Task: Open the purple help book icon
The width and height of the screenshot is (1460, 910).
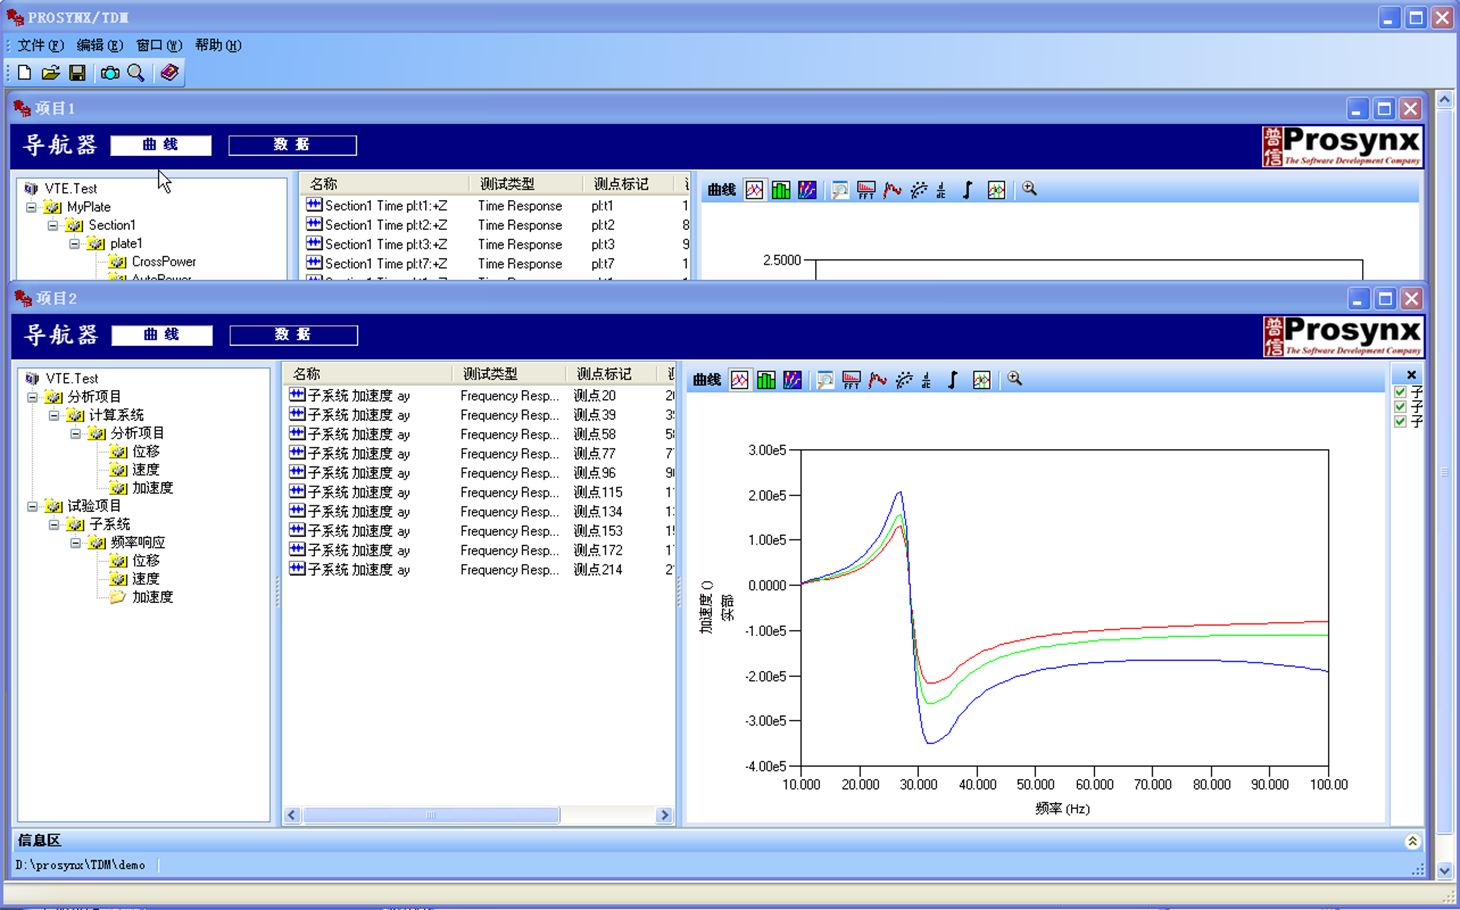Action: pos(169,73)
